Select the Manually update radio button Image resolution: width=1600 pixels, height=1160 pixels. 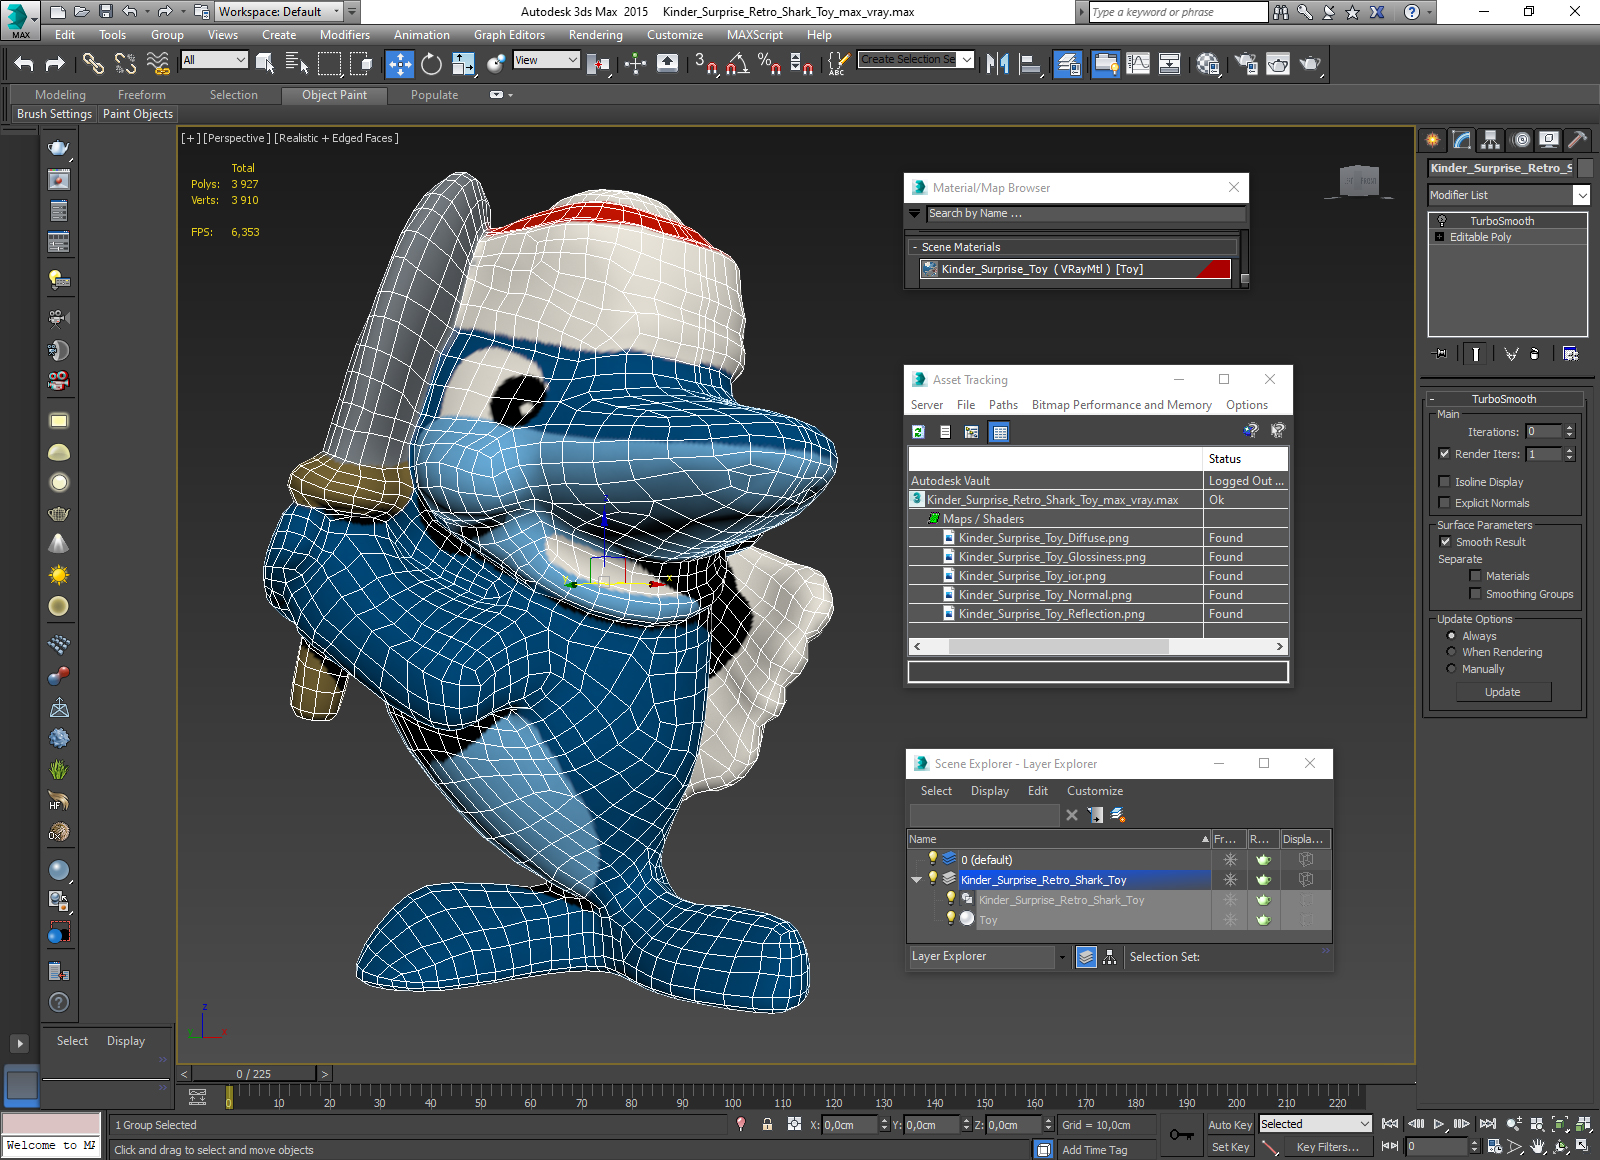click(1451, 669)
